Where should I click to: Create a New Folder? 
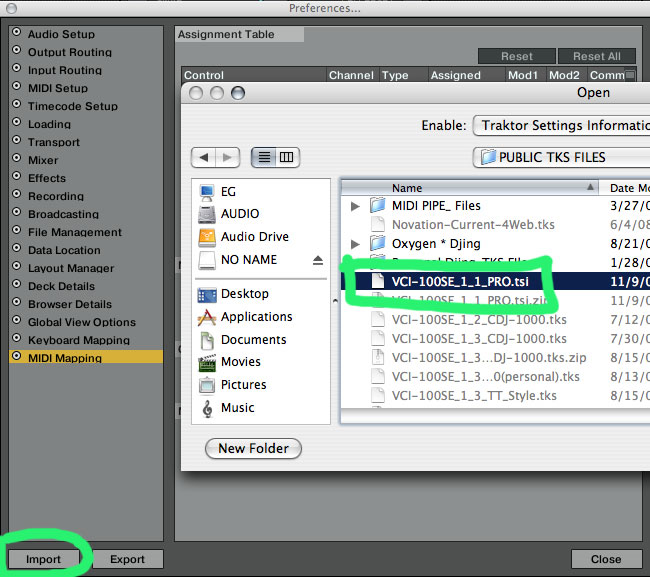pos(253,448)
